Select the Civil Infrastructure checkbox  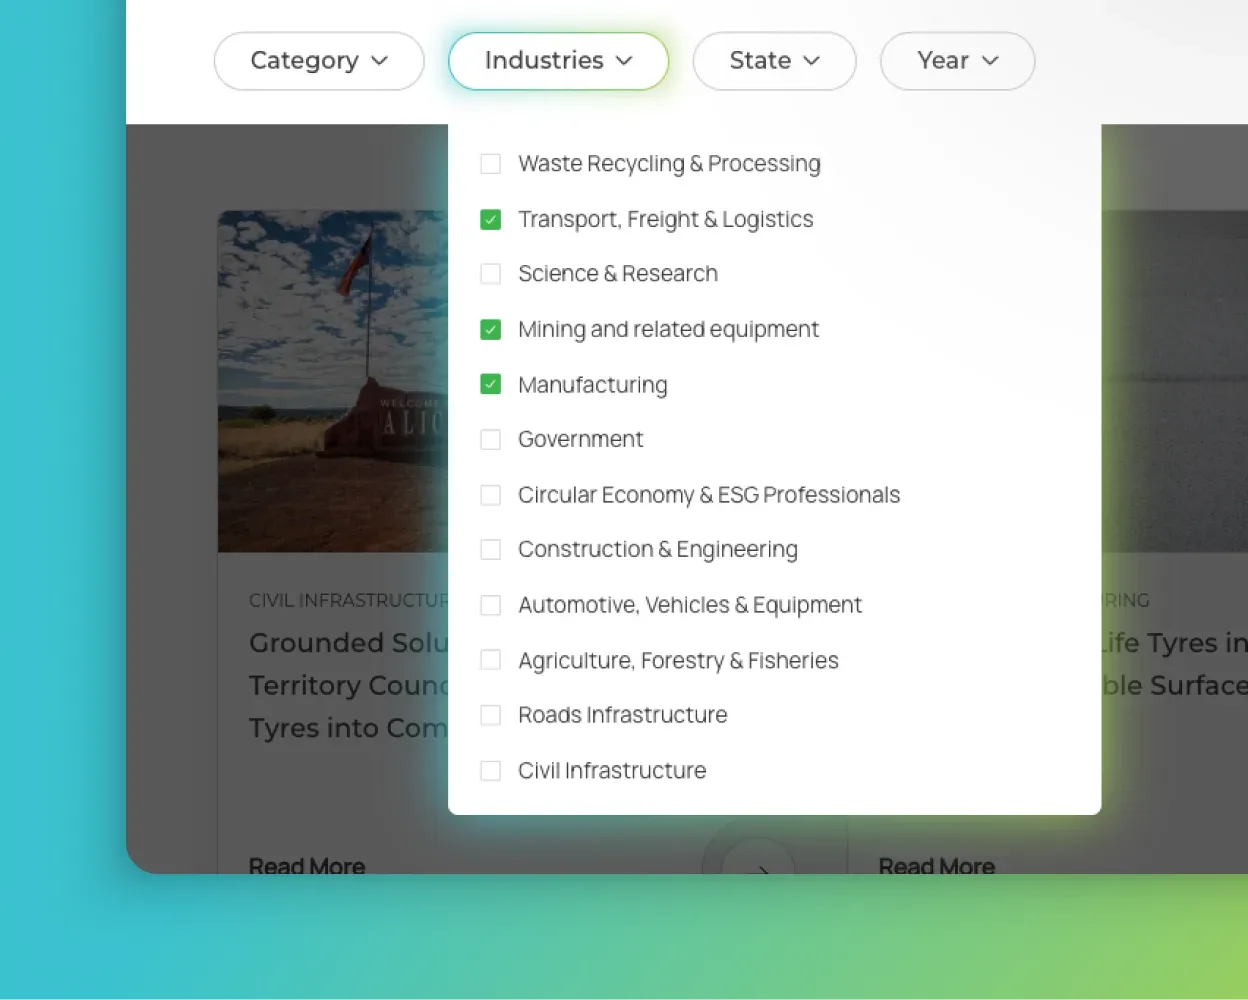490,771
